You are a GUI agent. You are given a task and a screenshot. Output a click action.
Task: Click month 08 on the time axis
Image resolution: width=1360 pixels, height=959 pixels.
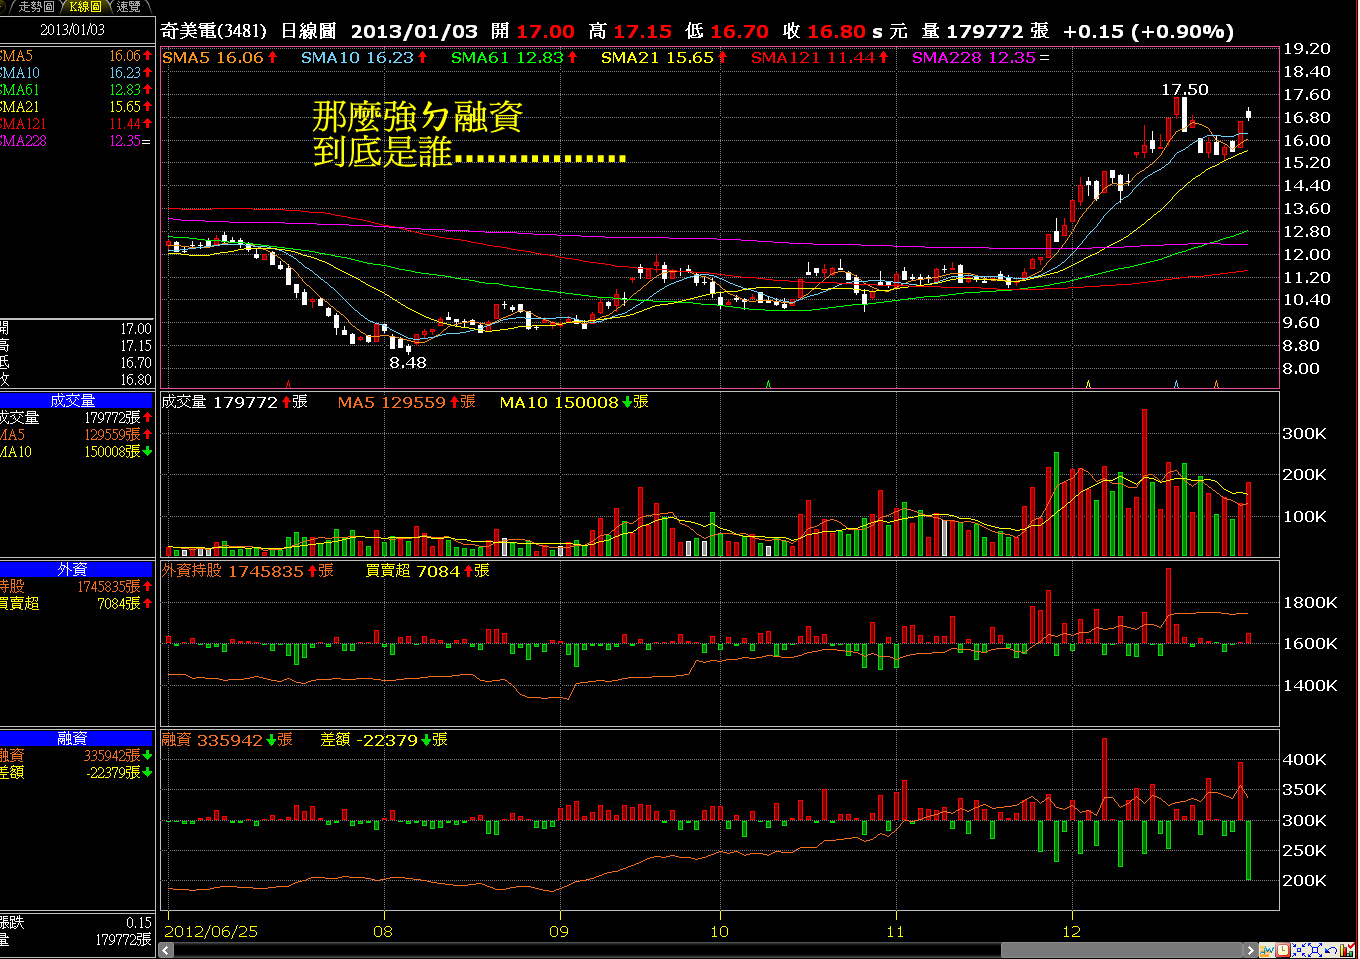pyautogui.click(x=383, y=932)
